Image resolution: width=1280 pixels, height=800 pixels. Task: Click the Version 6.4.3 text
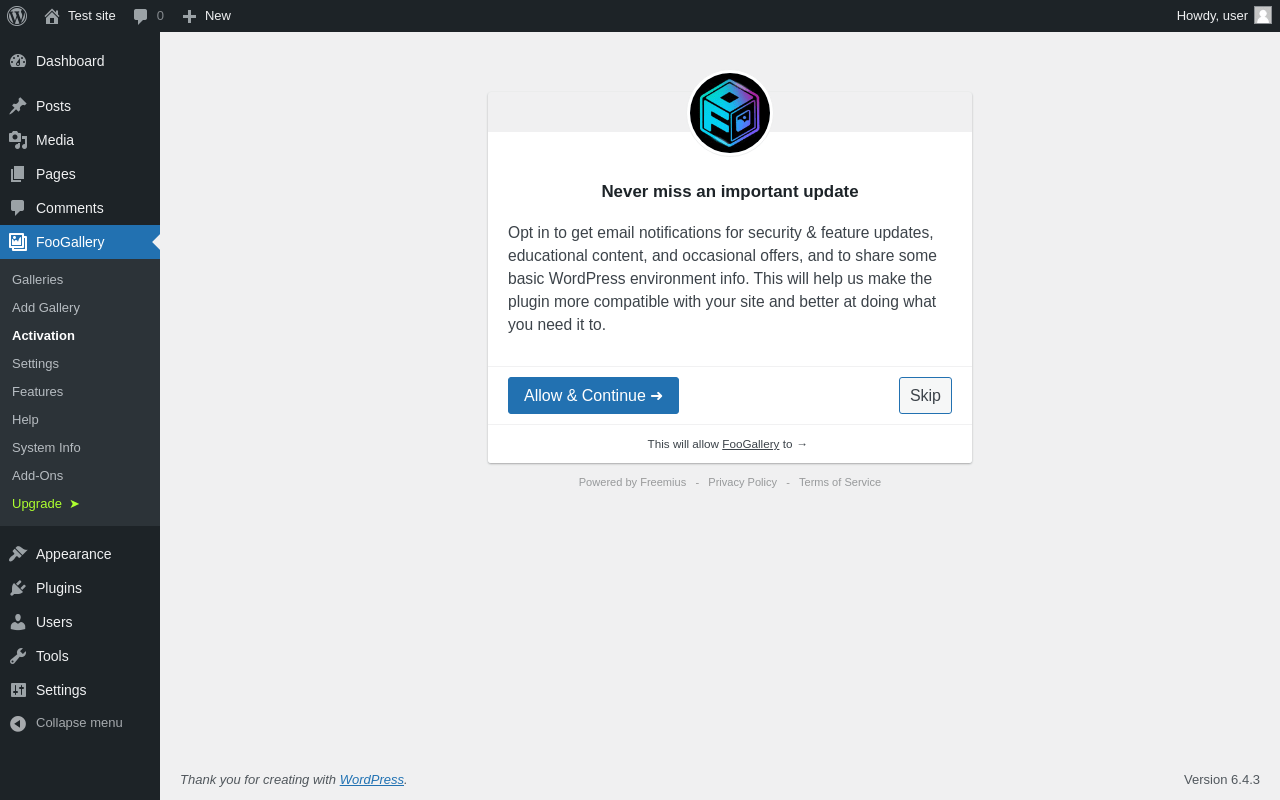tap(1222, 780)
